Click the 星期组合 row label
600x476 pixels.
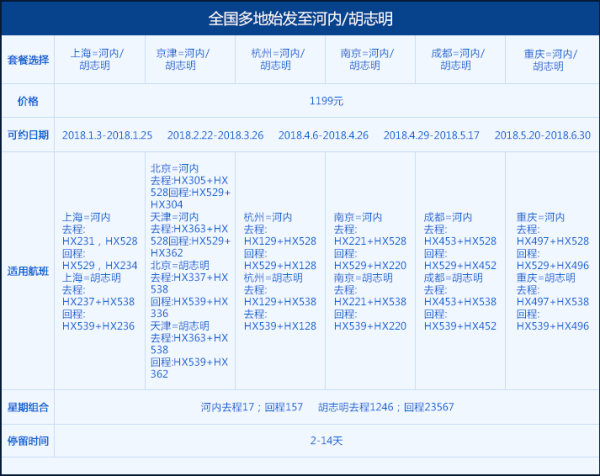[28, 407]
